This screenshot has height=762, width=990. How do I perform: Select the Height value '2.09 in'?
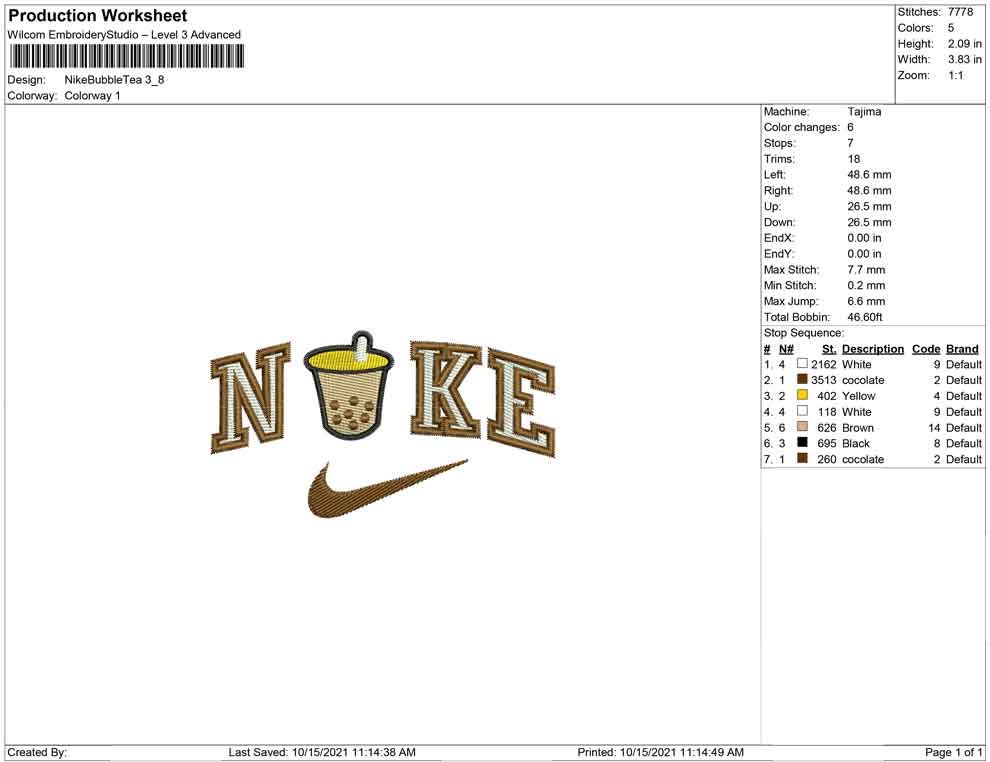tap(965, 44)
